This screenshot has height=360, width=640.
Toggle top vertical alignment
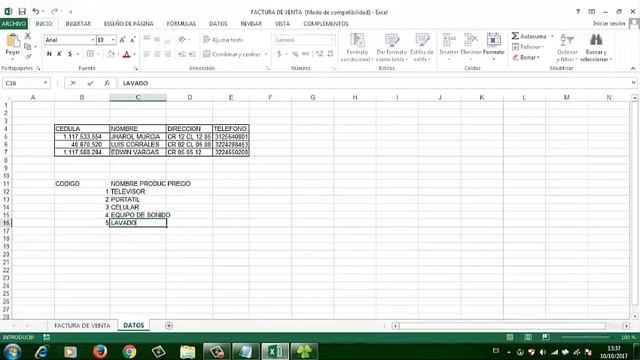(147, 40)
